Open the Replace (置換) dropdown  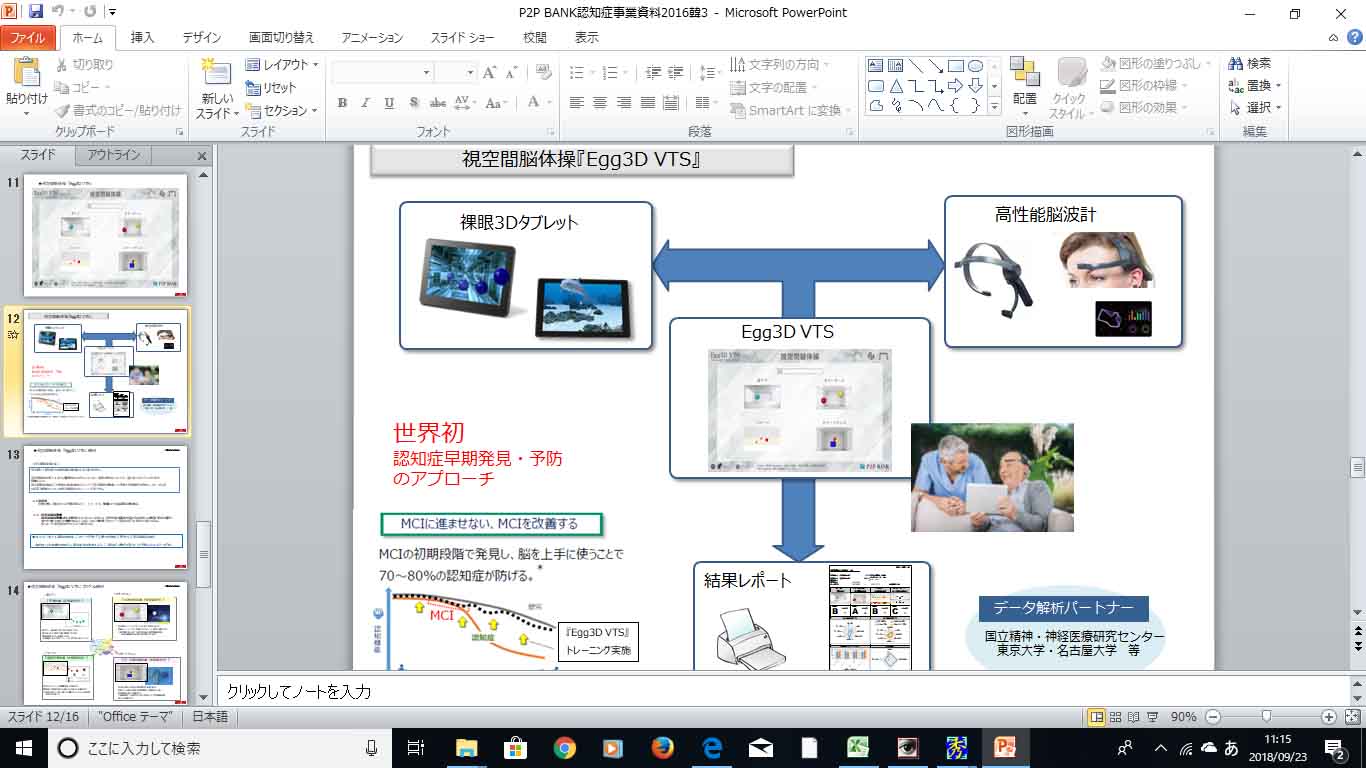coord(1255,86)
